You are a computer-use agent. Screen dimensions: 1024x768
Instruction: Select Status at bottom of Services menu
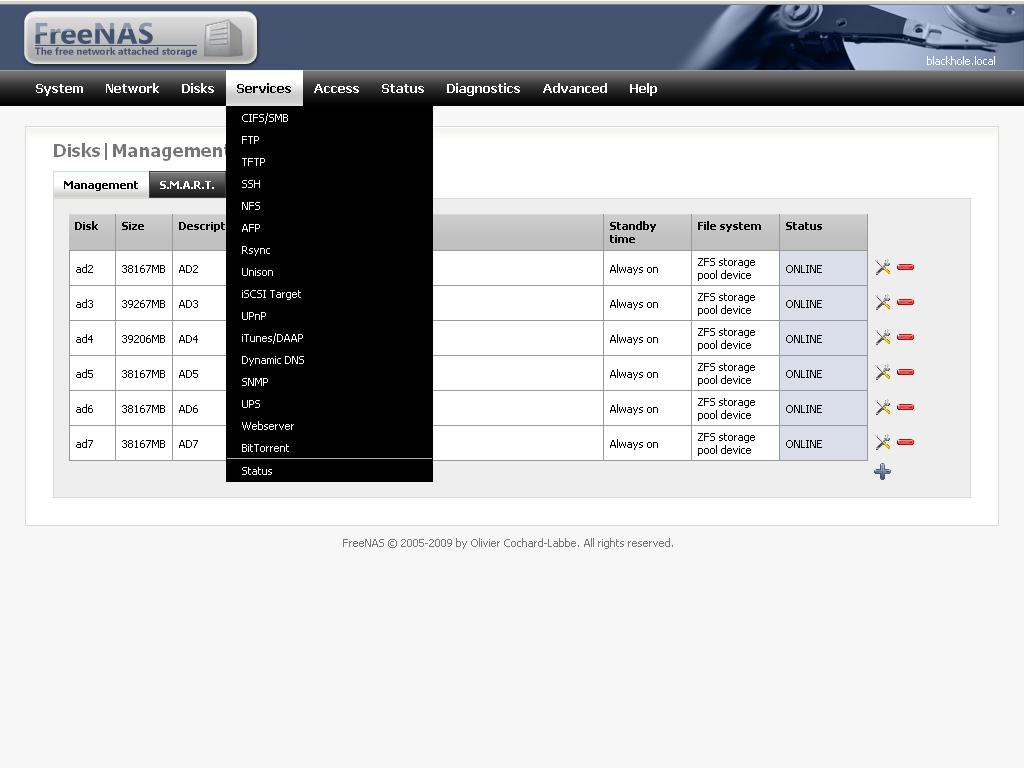[257, 471]
